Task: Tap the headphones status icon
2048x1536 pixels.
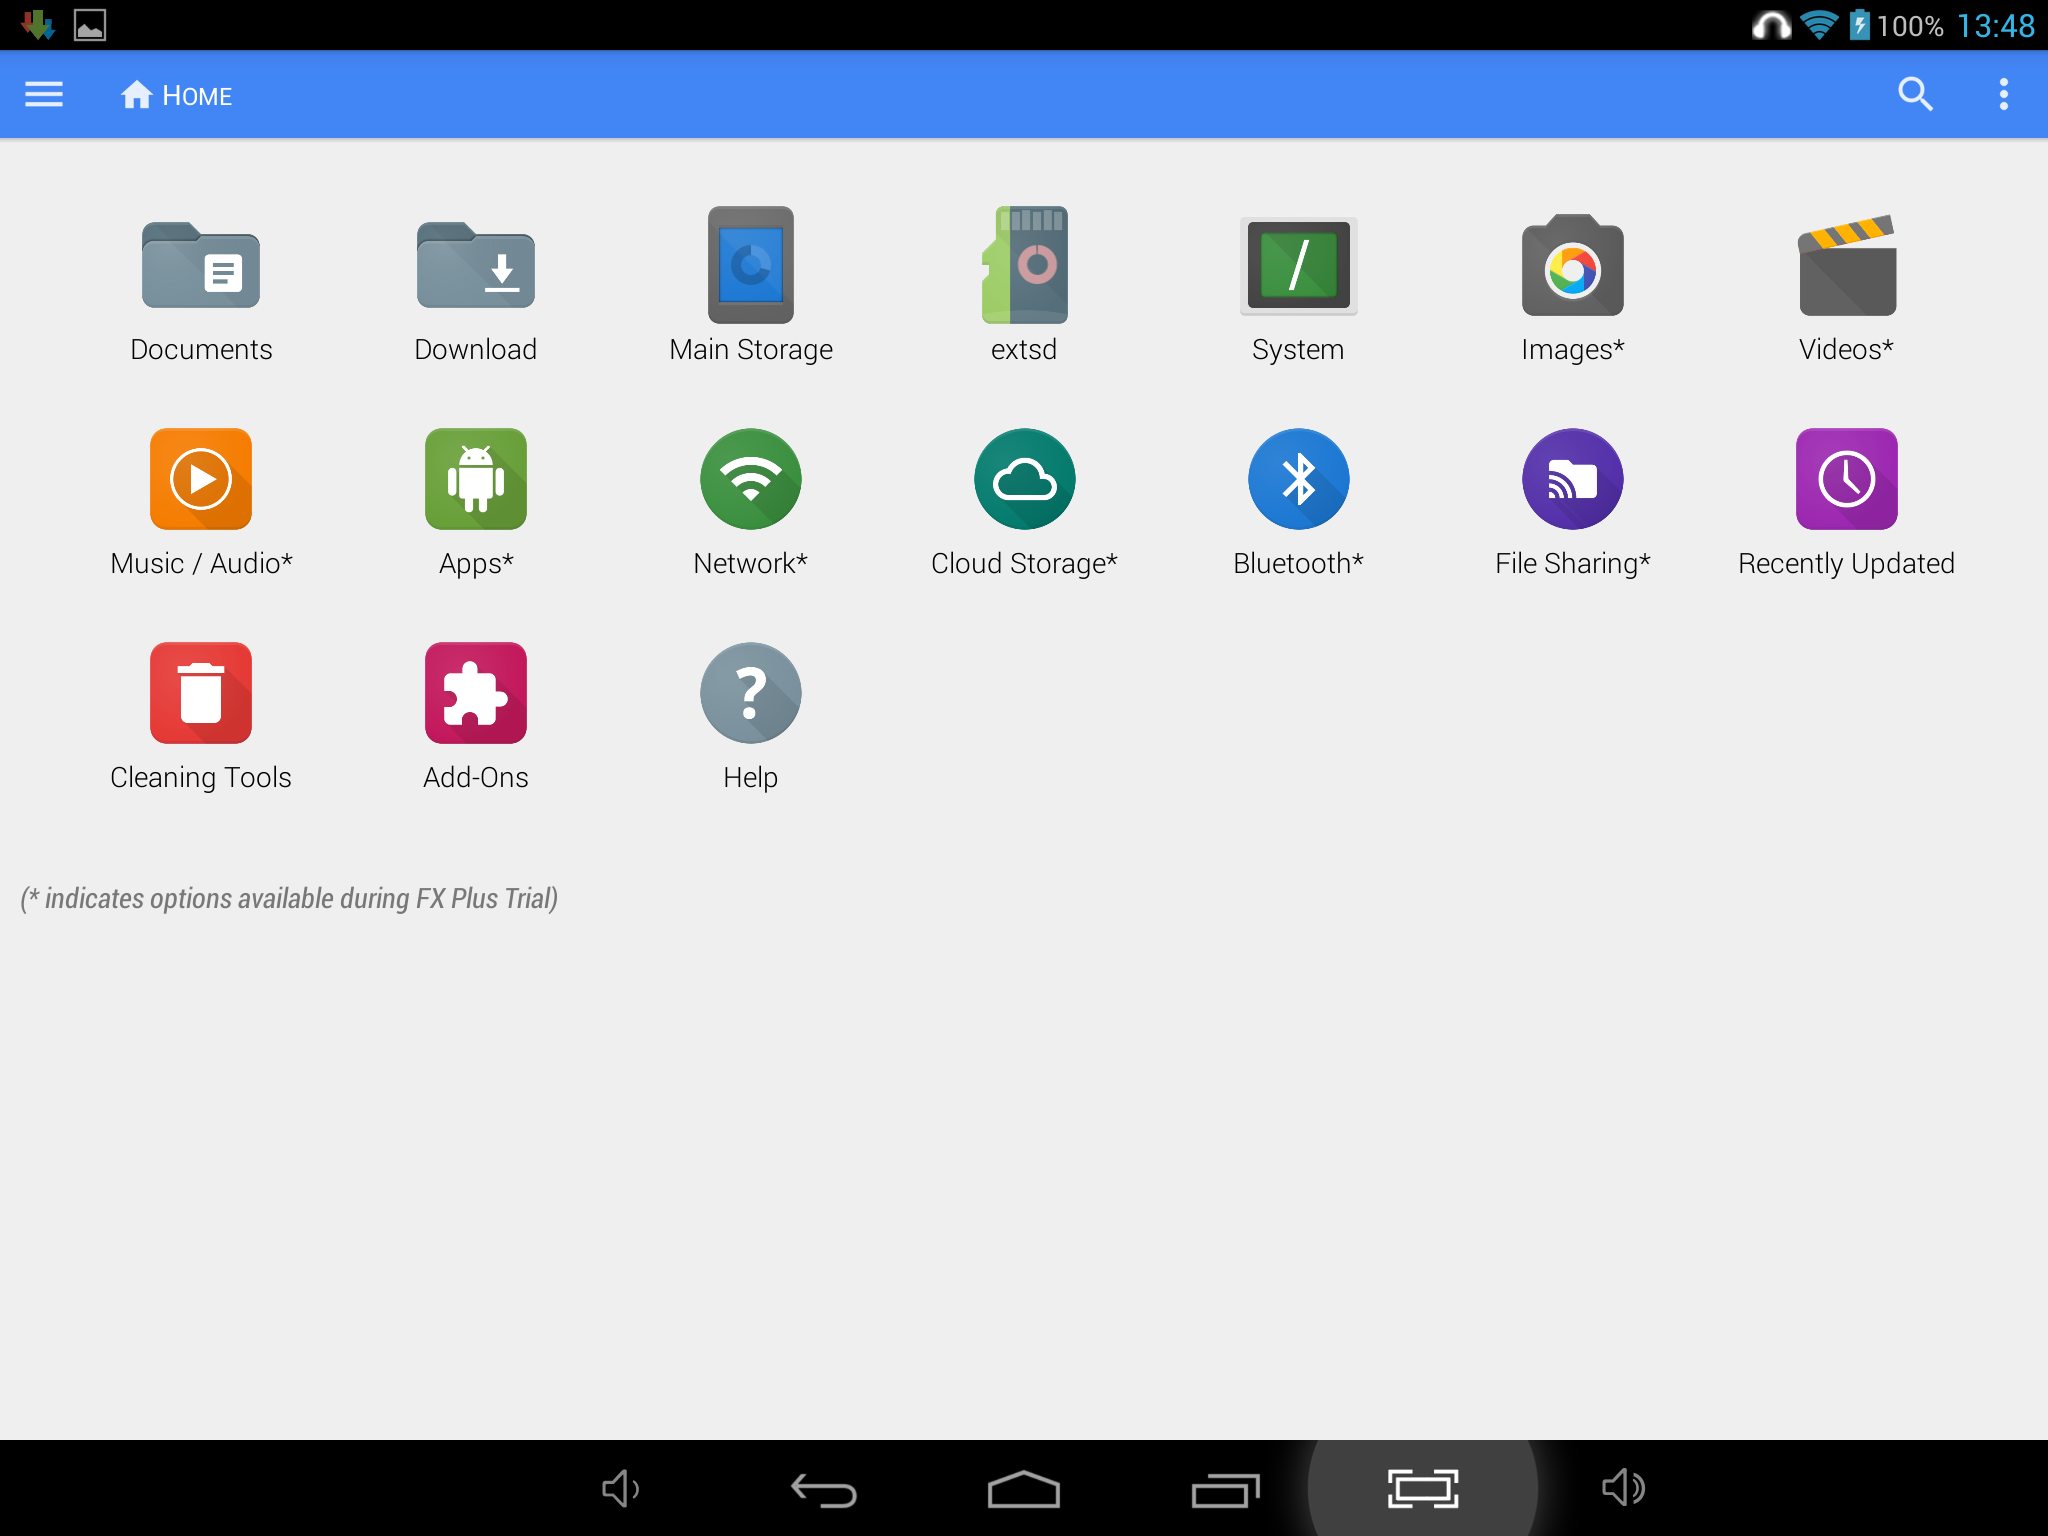Action: point(1771,25)
